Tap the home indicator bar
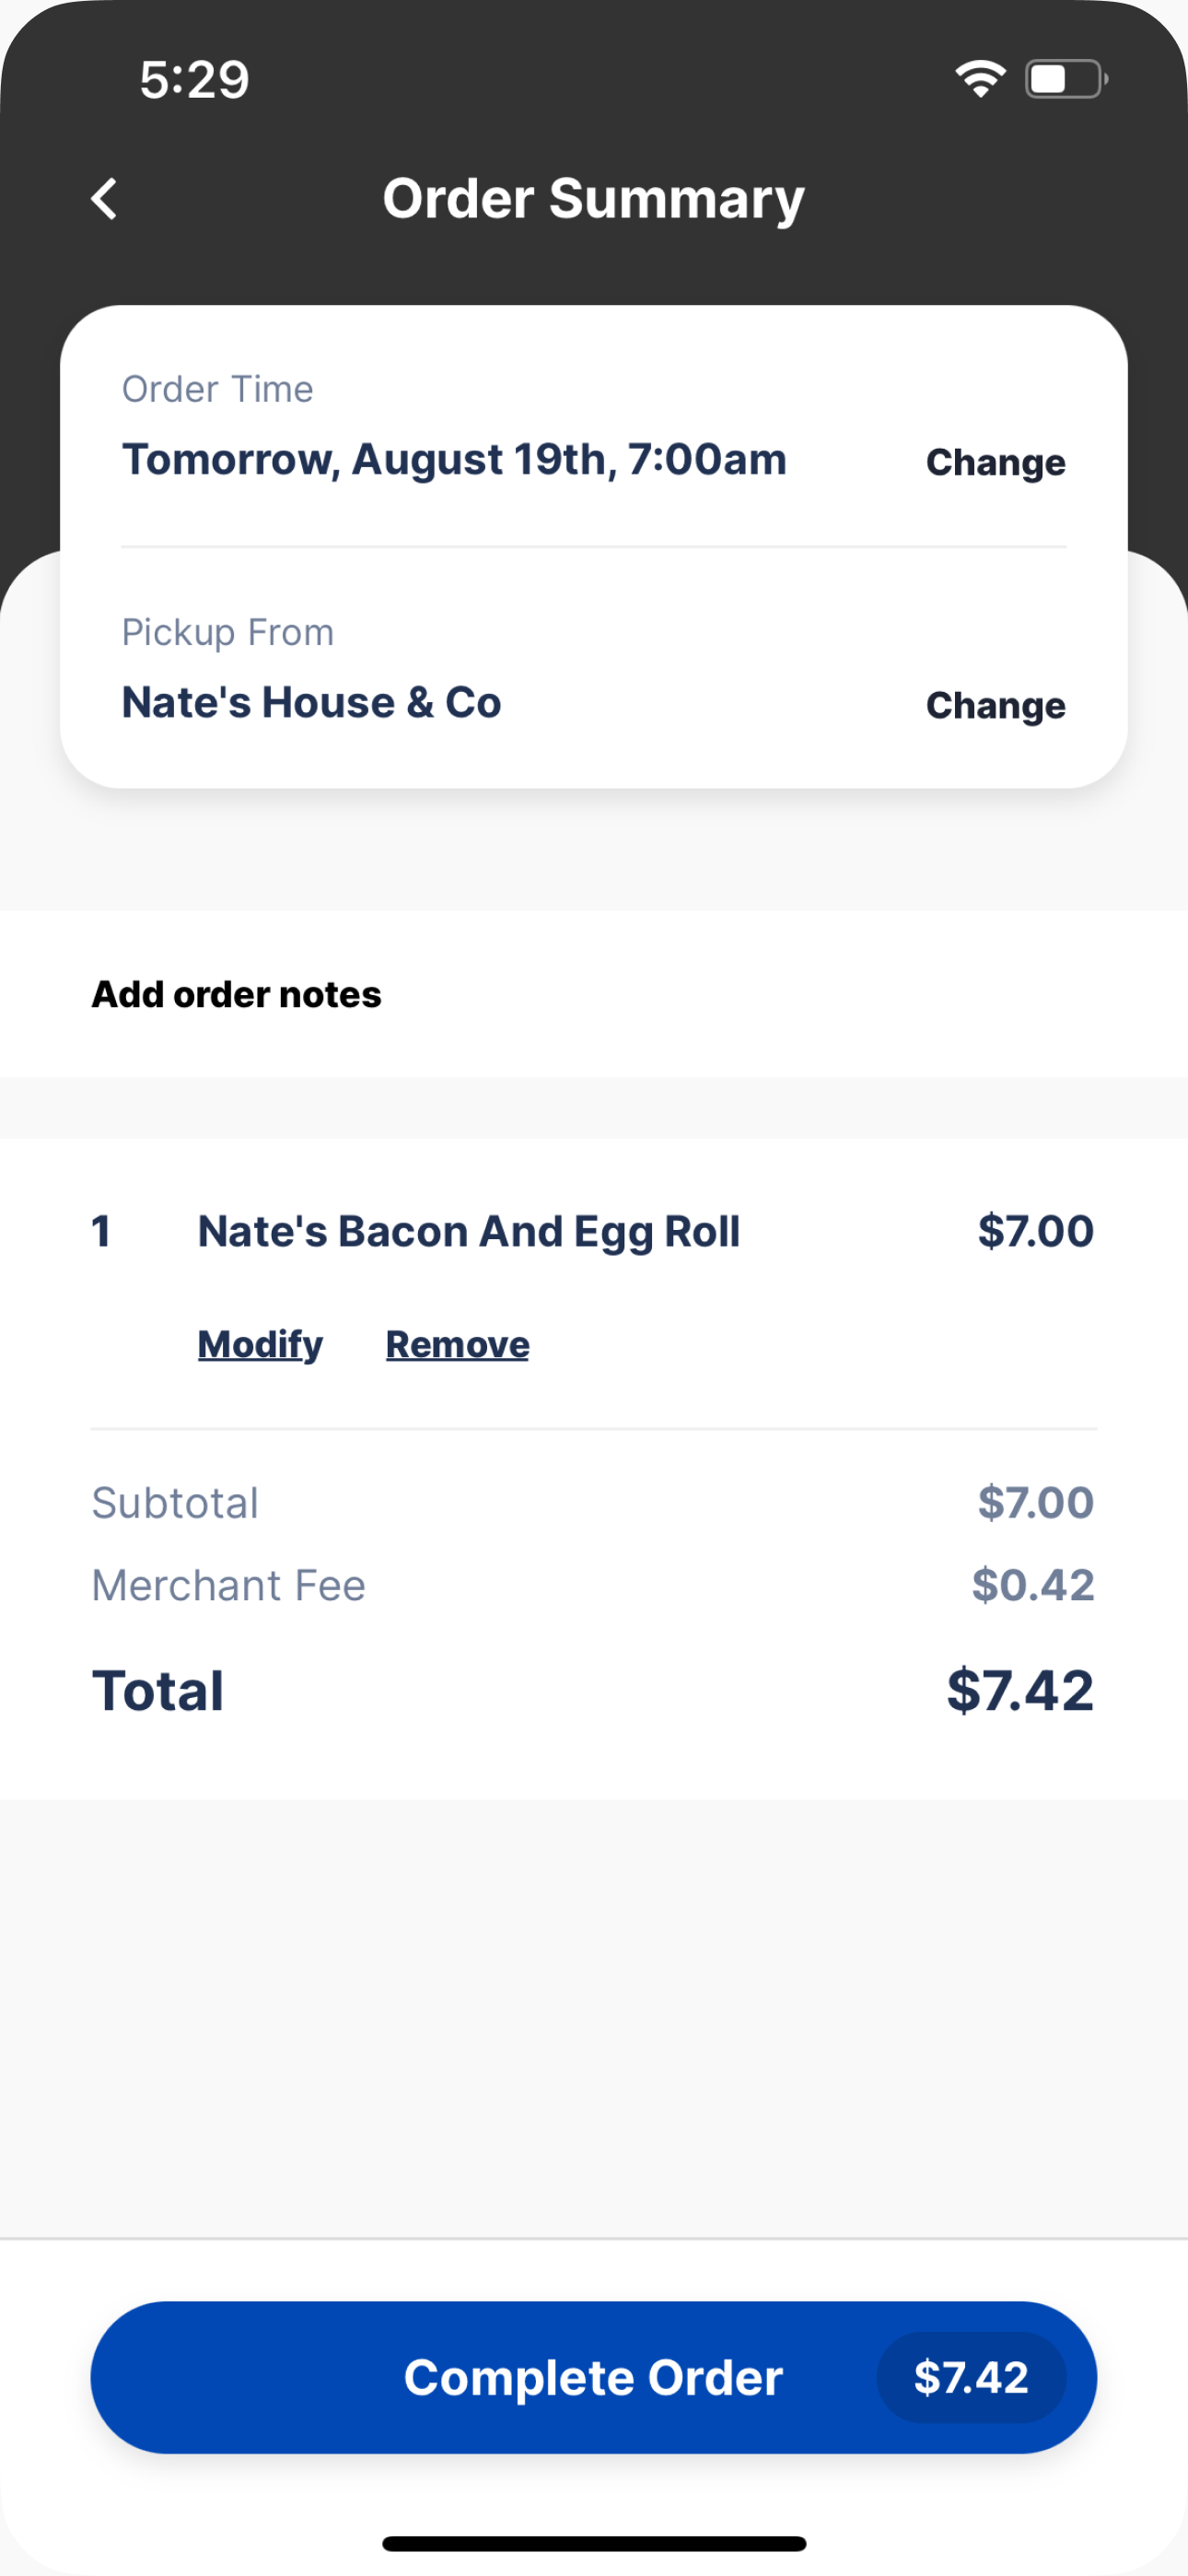1188x2576 pixels. (x=594, y=2544)
